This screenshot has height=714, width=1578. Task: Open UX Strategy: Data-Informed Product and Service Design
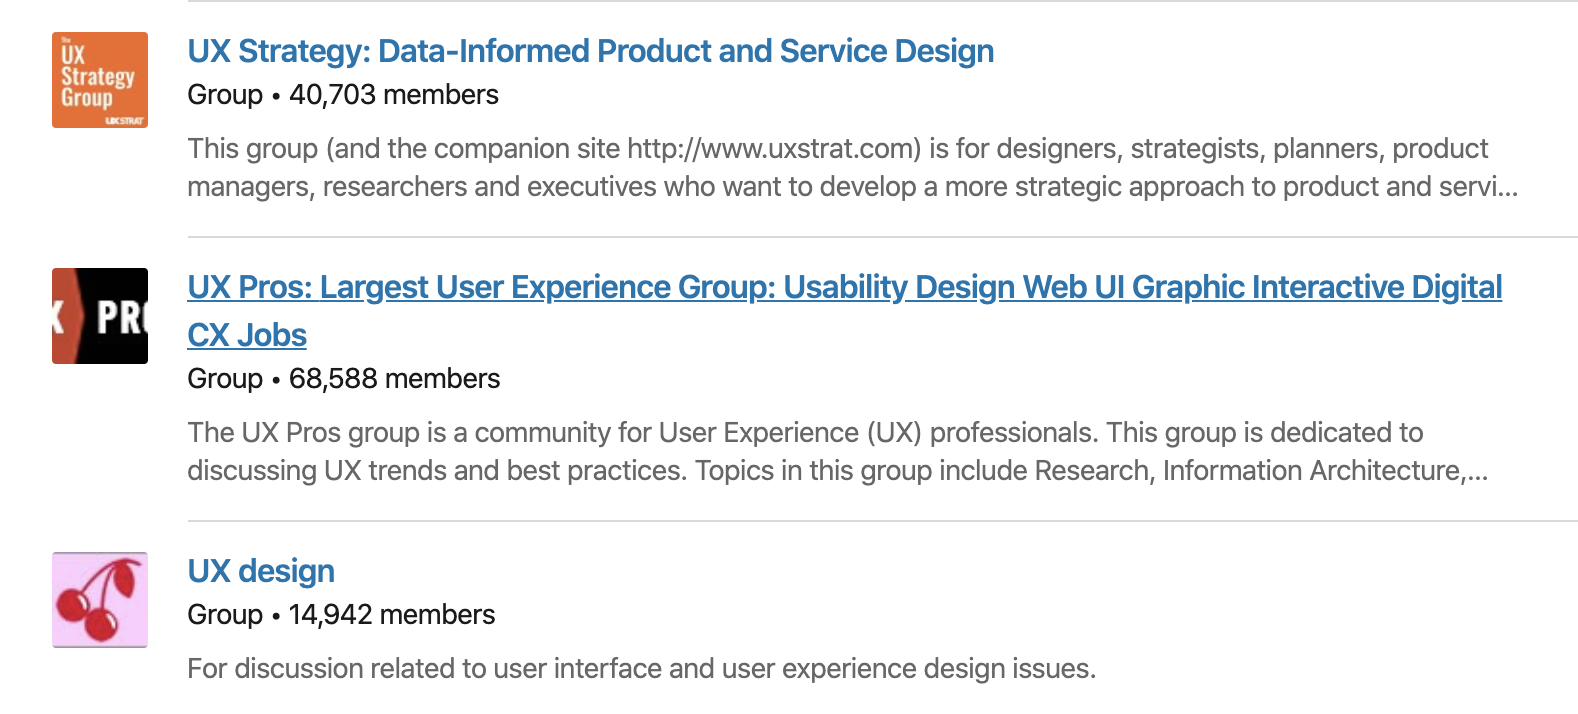590,51
